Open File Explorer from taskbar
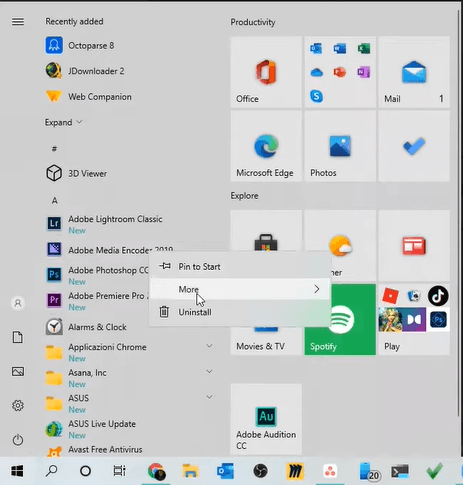This screenshot has width=463, height=485. [x=190, y=471]
